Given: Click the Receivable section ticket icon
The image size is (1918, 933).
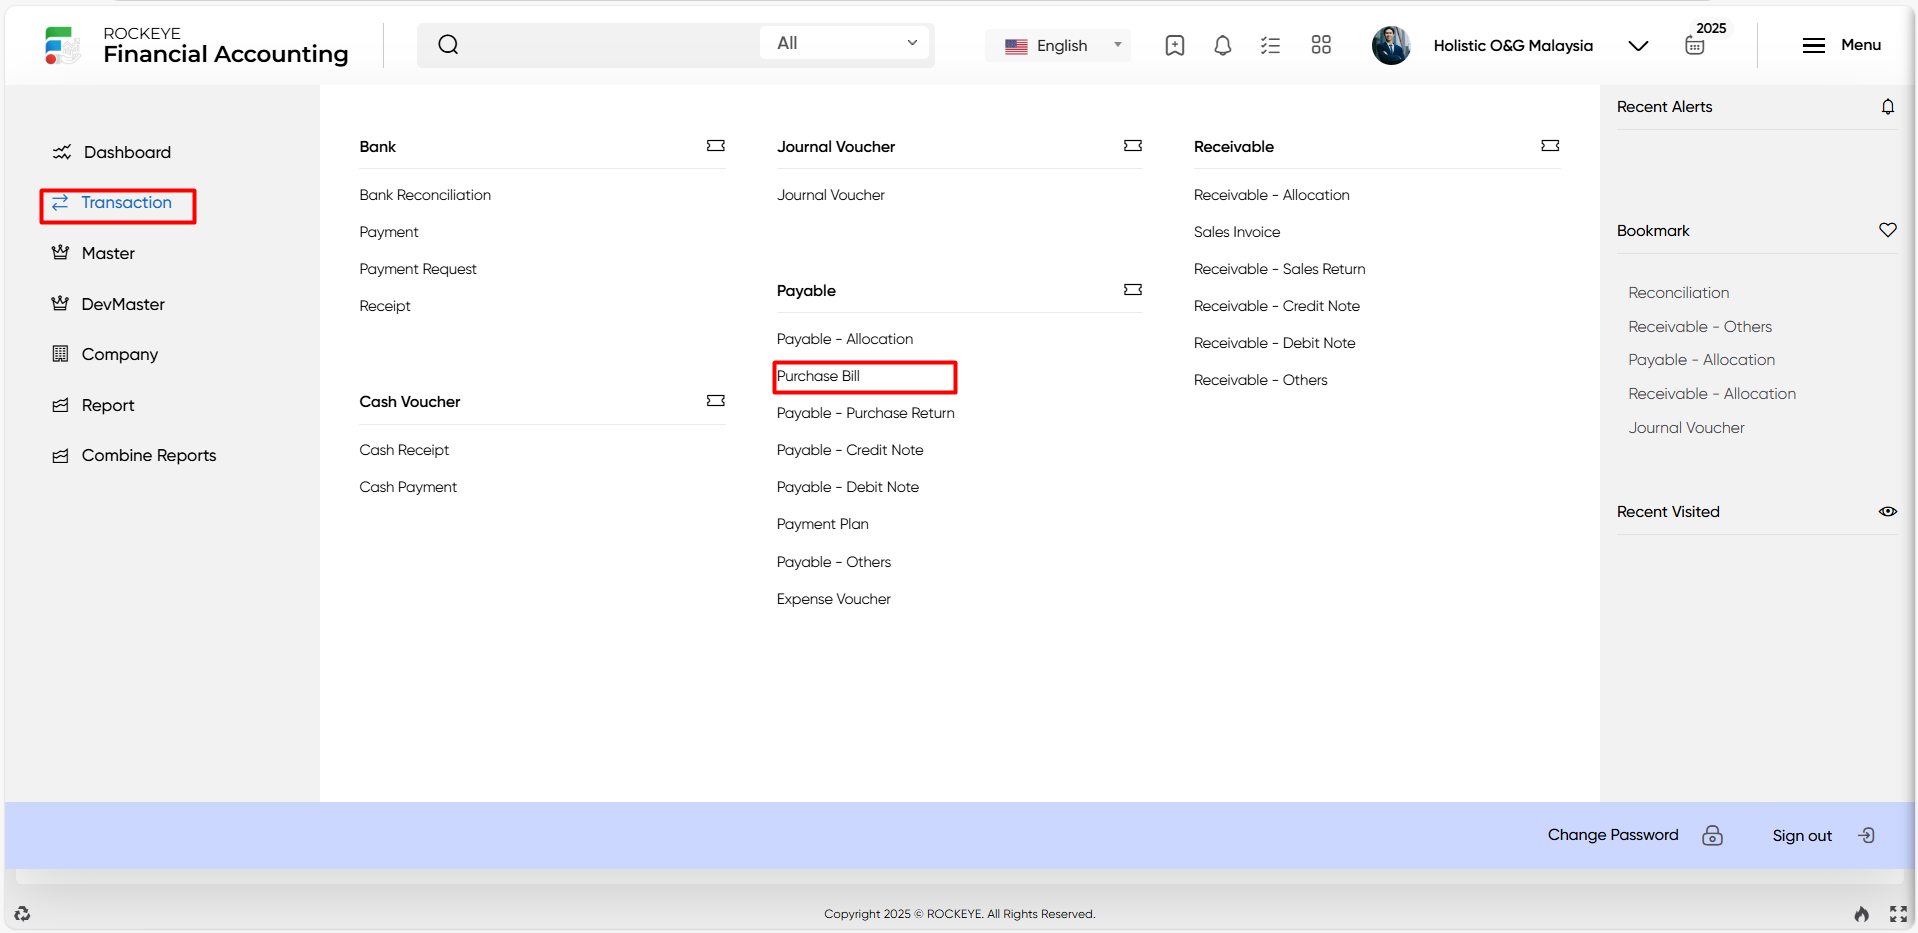Looking at the screenshot, I should 1550,146.
